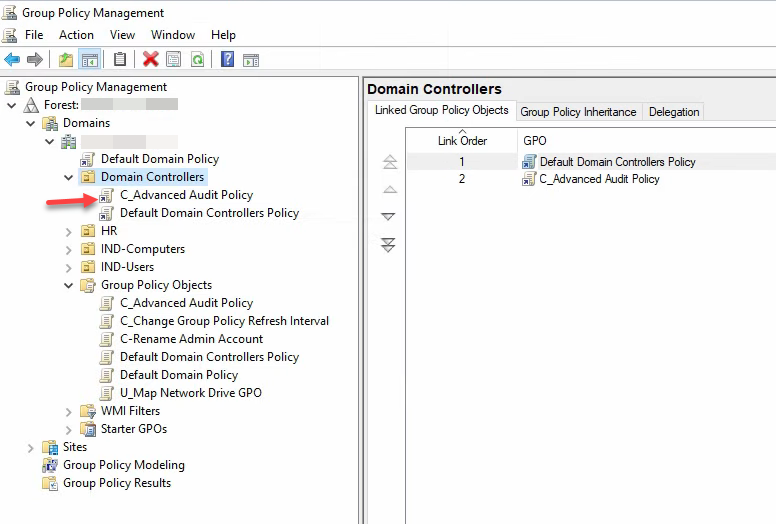Image resolution: width=776 pixels, height=524 pixels.
Task: Select C_Advanced Audit Policy row in list
Action: coord(591,179)
